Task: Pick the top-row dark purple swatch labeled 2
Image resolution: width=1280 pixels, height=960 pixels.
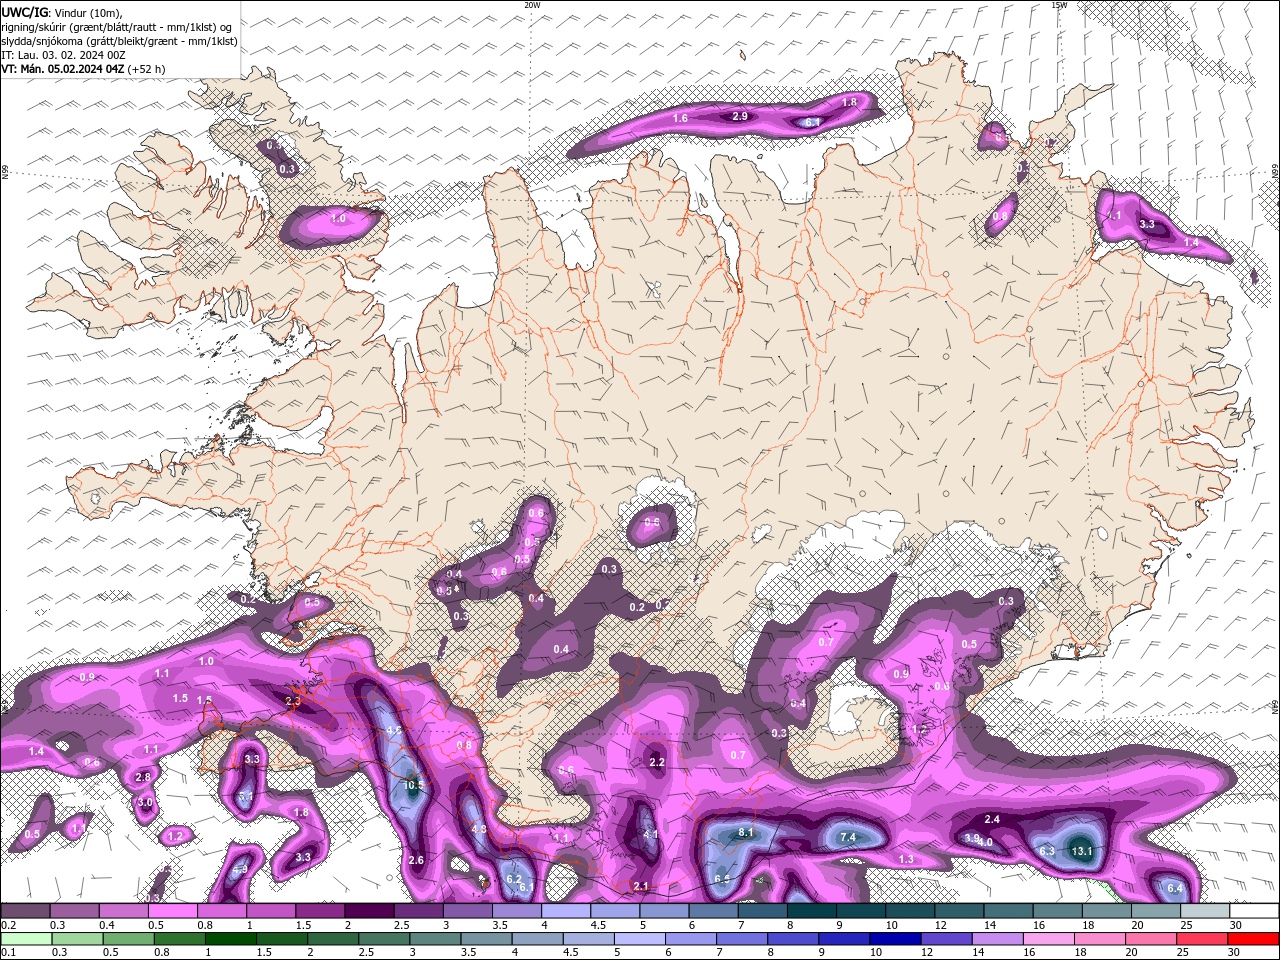Action: (369, 910)
